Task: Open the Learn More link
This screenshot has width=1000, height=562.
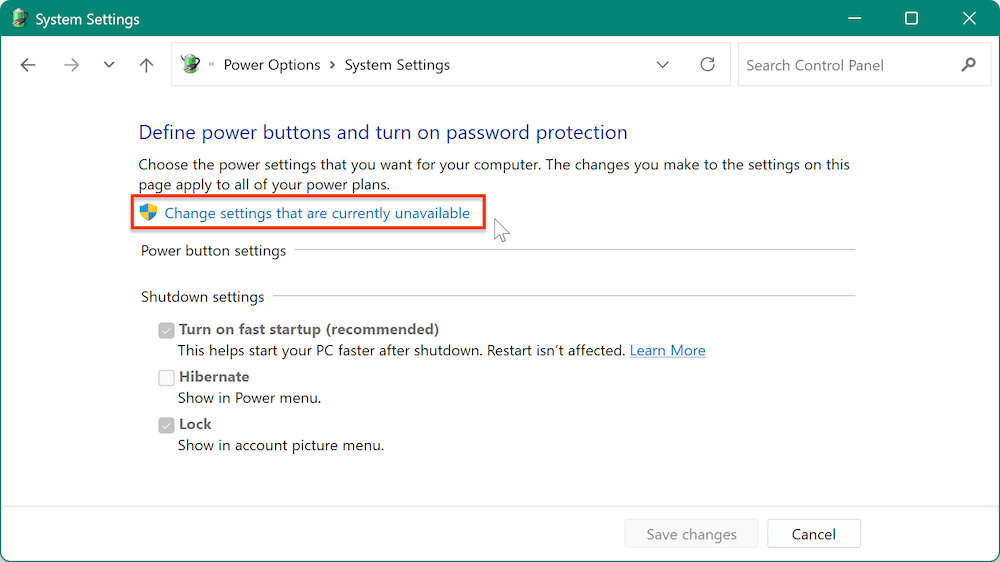Action: click(667, 350)
